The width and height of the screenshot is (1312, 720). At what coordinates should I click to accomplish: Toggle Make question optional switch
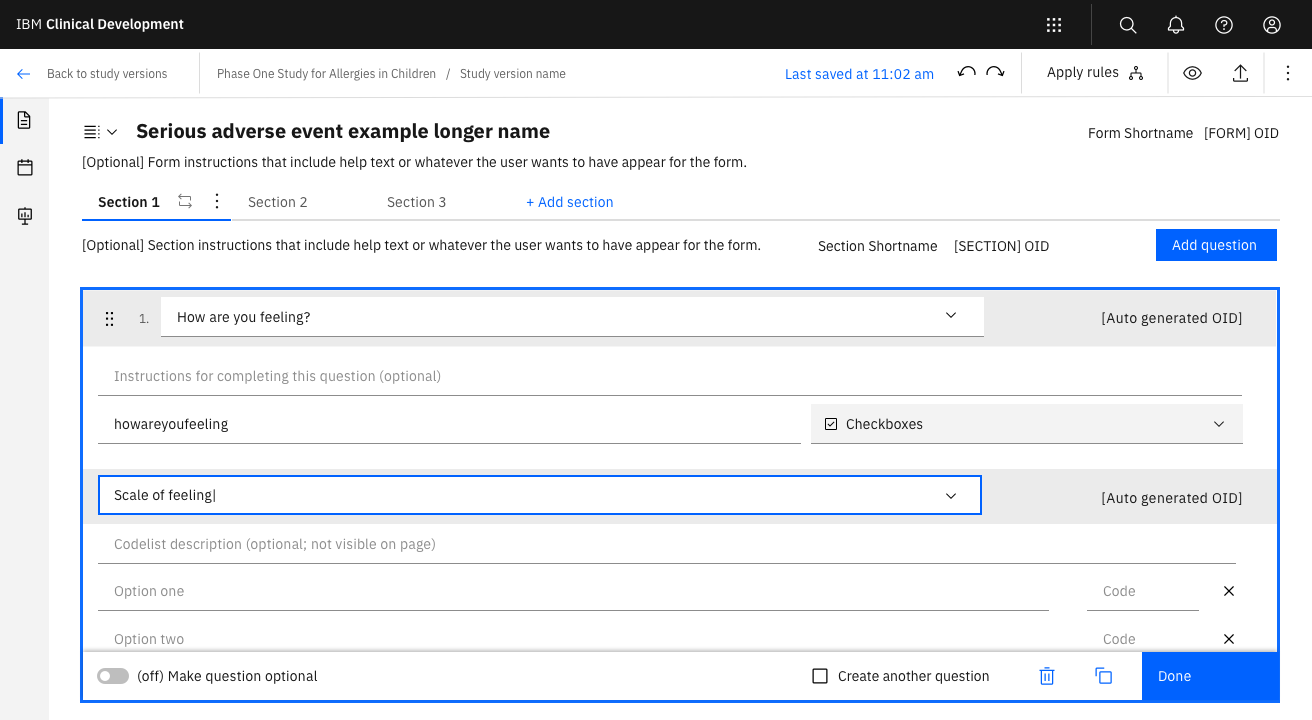coord(113,676)
